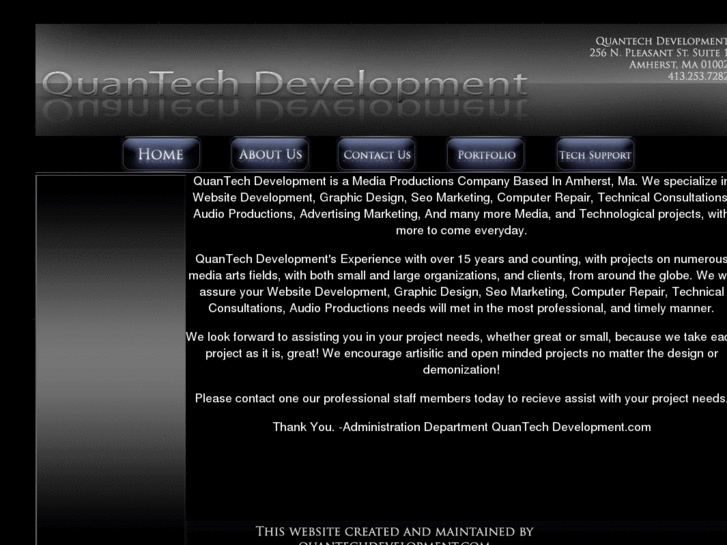Viewport: 727px width, 545px height.
Task: Click the paragraph starting We look forward to assisting
Action: [x=456, y=353]
